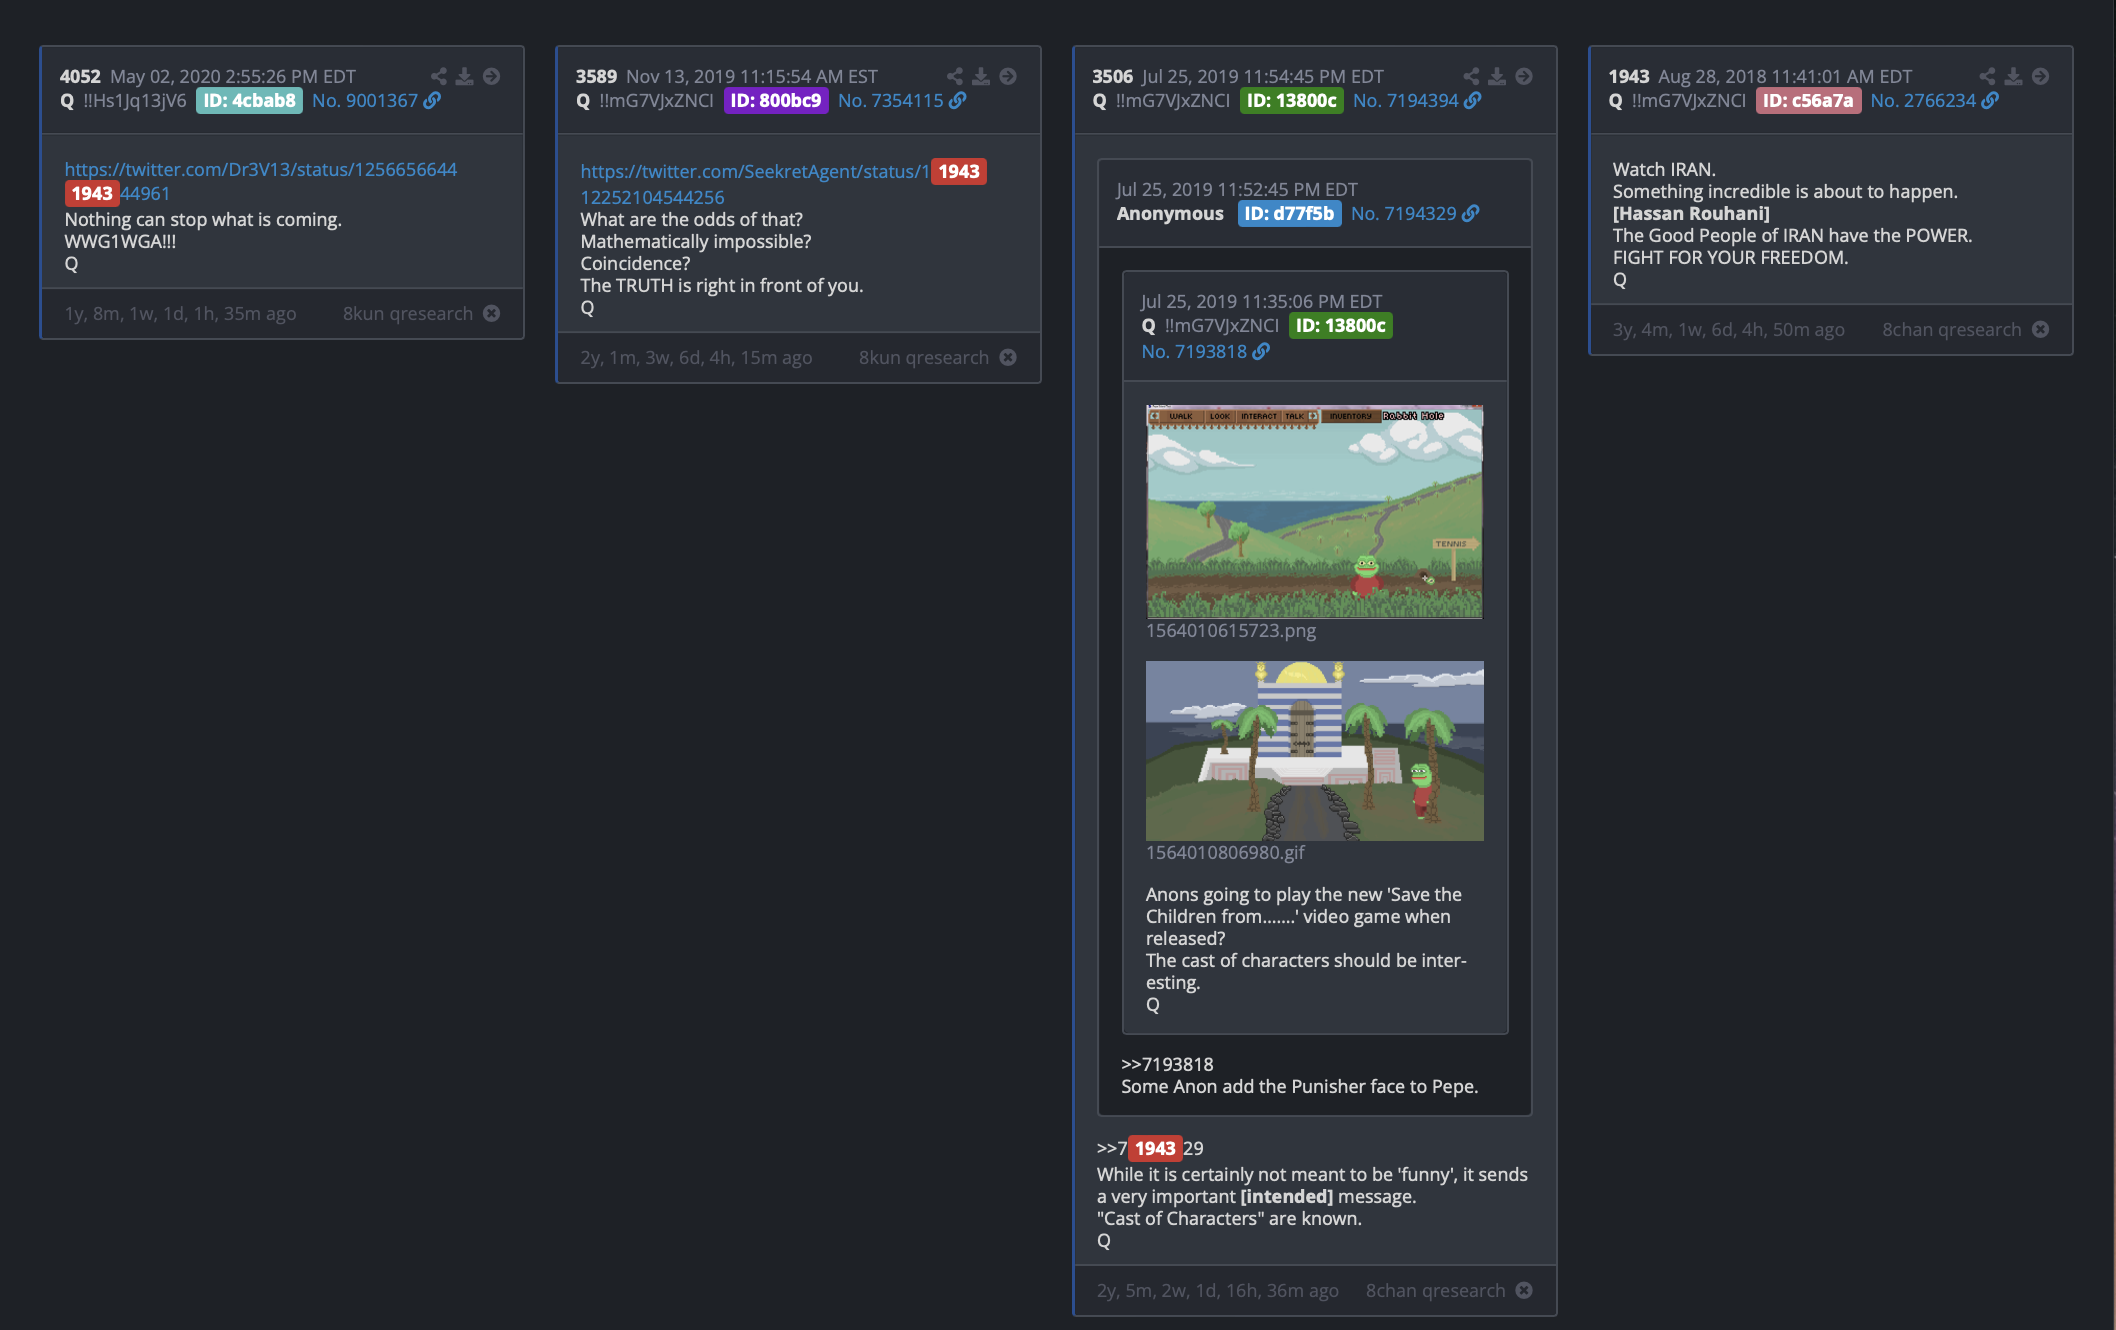Image resolution: width=2116 pixels, height=1330 pixels.
Task: Click the arrow icon on post 1943
Action: (2041, 76)
